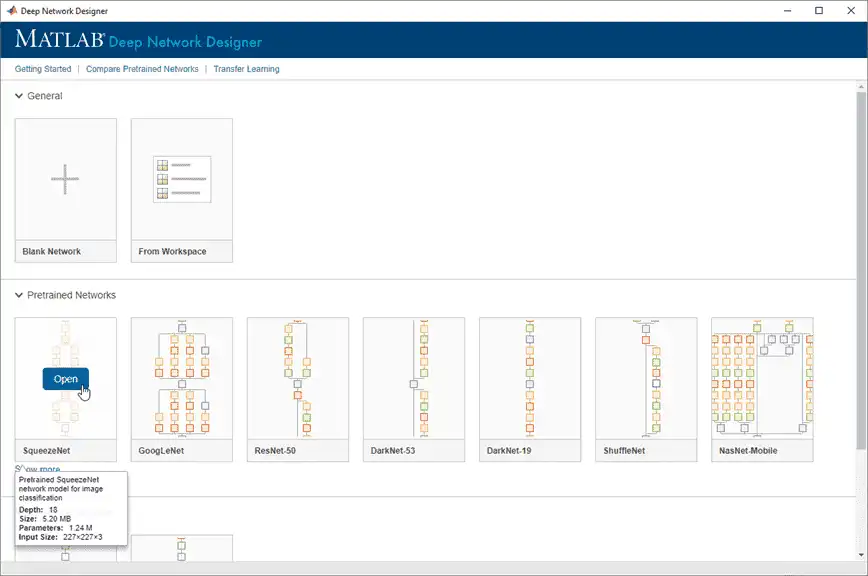Click Show more under pretrained networks
The width and height of the screenshot is (868, 576).
pos(38,469)
